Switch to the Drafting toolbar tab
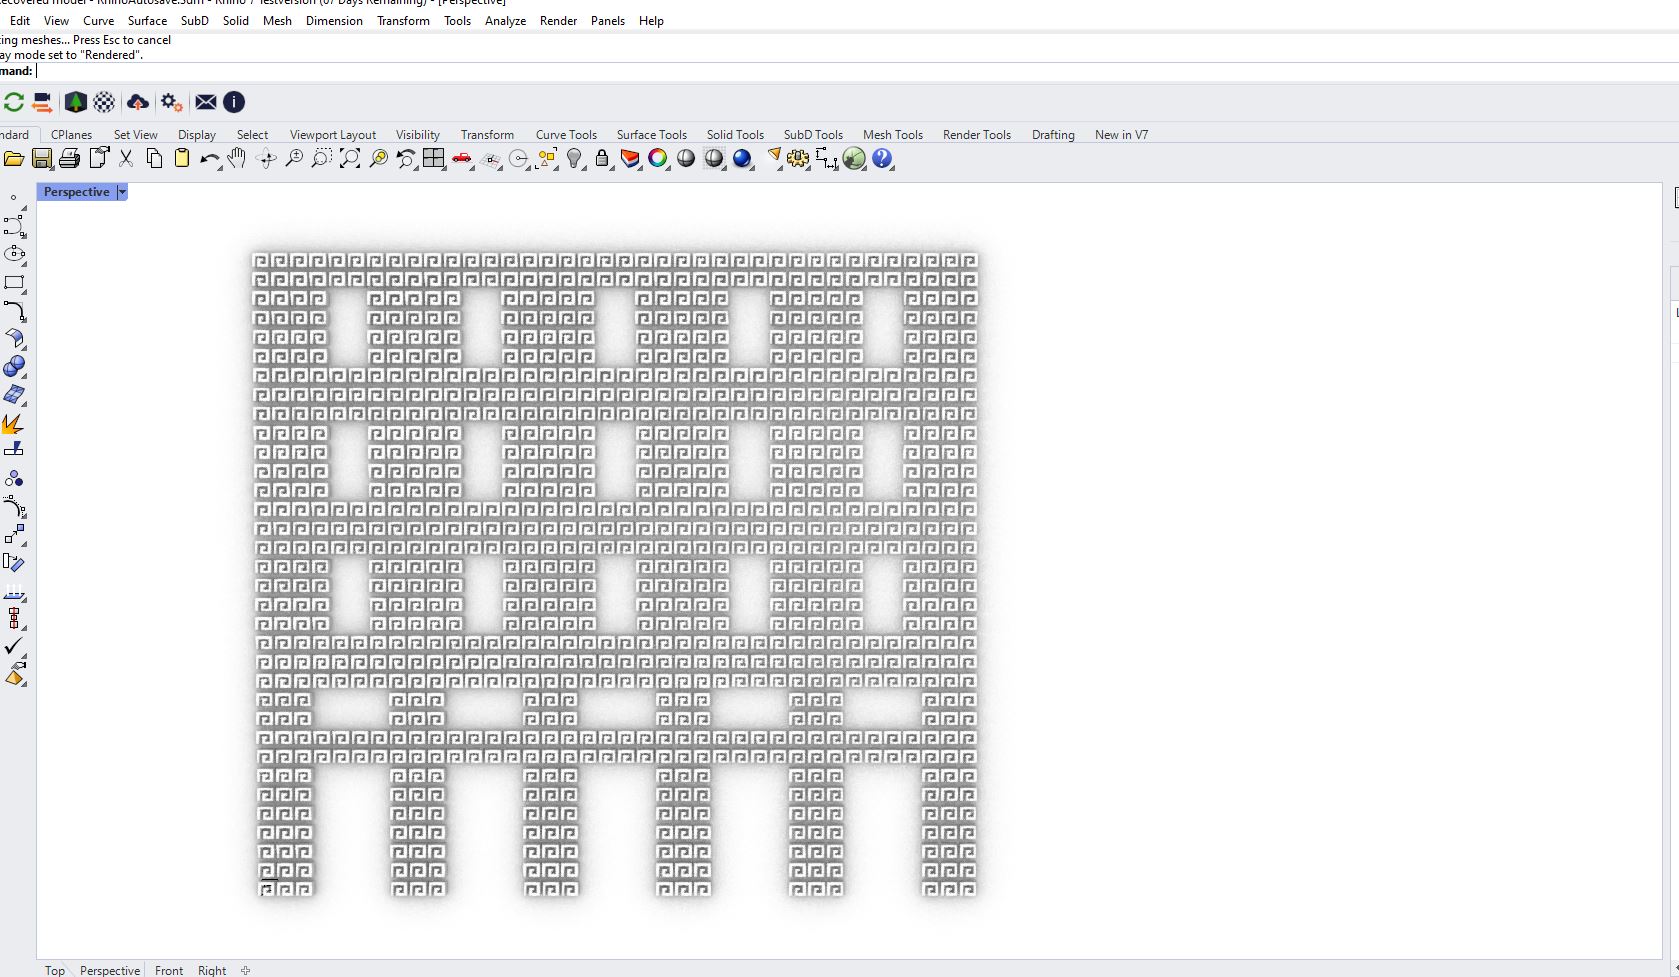 pyautogui.click(x=1053, y=135)
